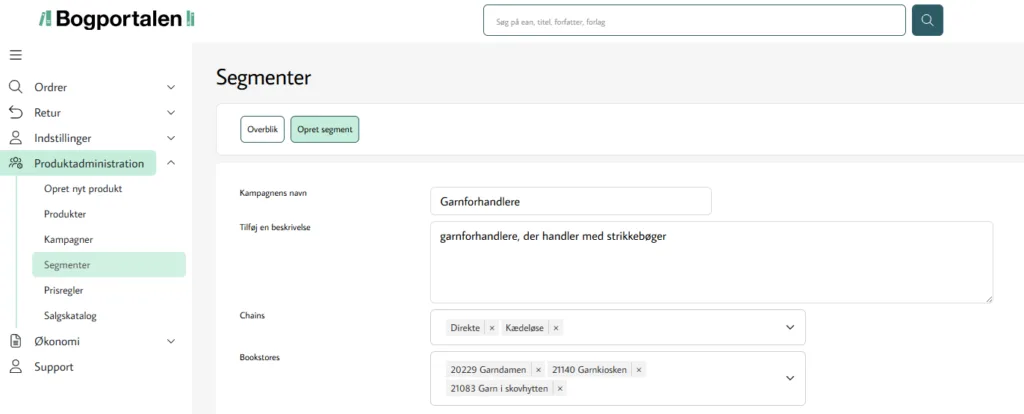Click the Support person icon
The image size is (1024, 414).
[x=16, y=366]
